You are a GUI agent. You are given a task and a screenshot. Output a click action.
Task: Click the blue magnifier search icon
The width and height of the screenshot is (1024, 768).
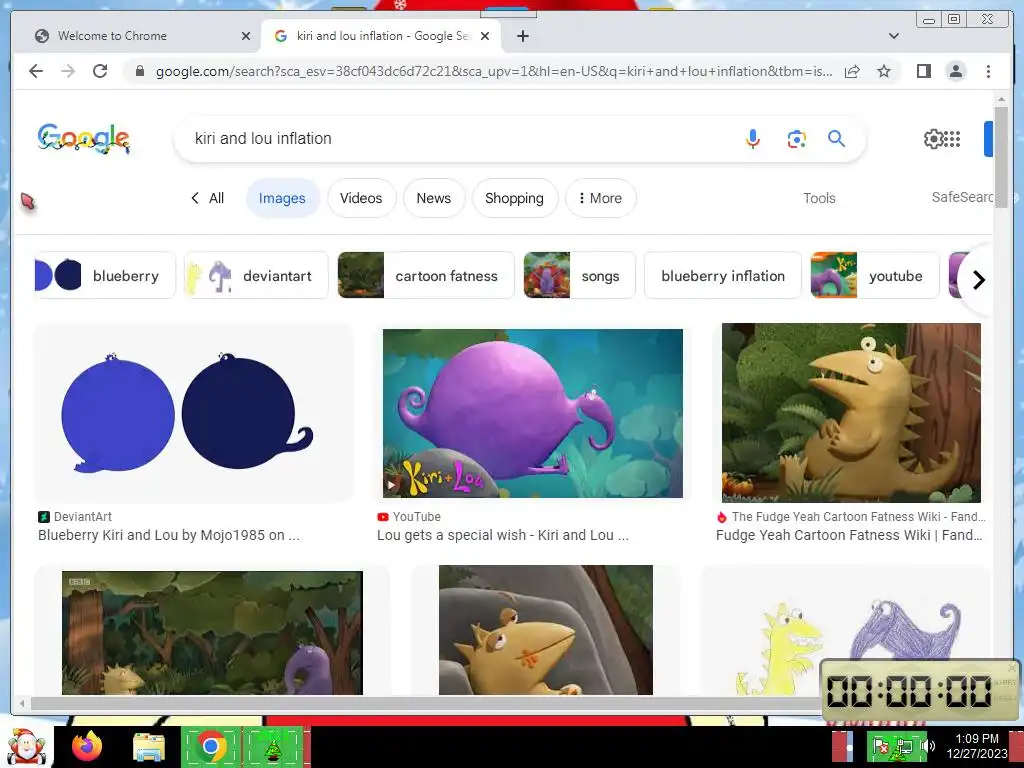click(x=837, y=138)
